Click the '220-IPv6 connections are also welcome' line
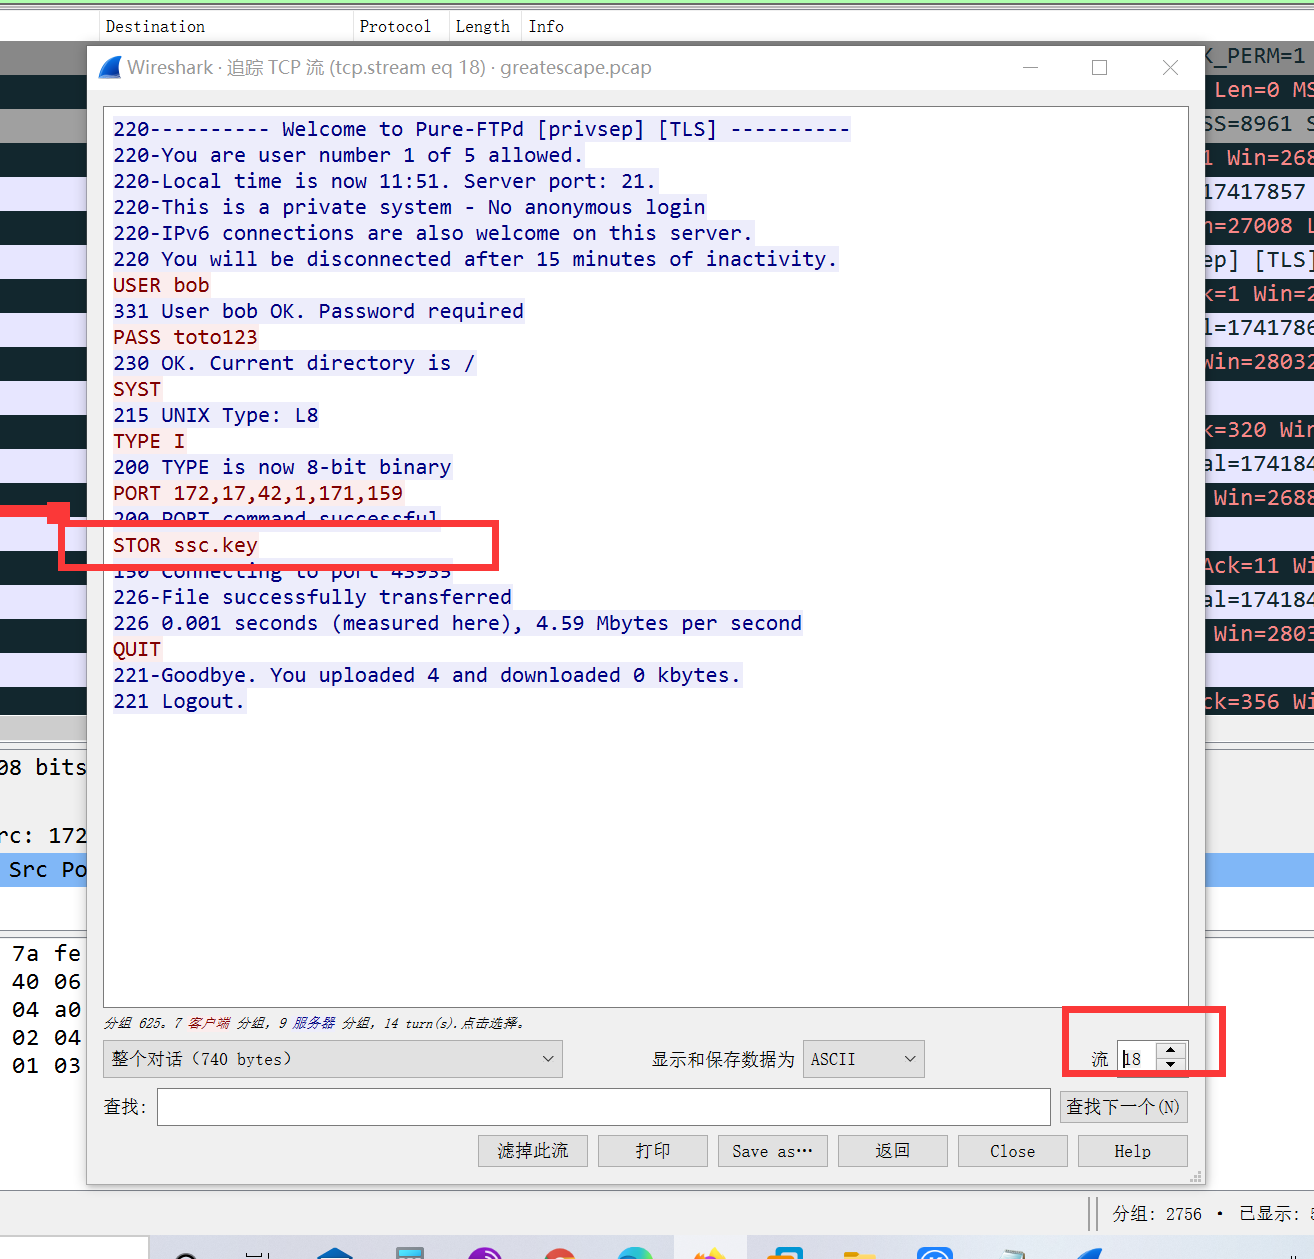Image resolution: width=1314 pixels, height=1259 pixels. (433, 233)
